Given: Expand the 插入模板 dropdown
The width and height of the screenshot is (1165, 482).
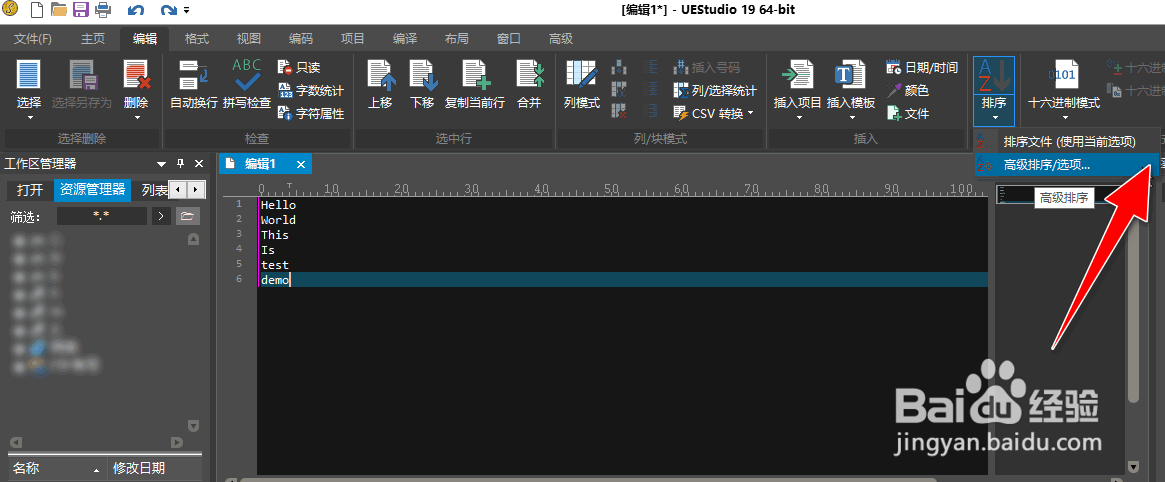Looking at the screenshot, I should [851, 117].
